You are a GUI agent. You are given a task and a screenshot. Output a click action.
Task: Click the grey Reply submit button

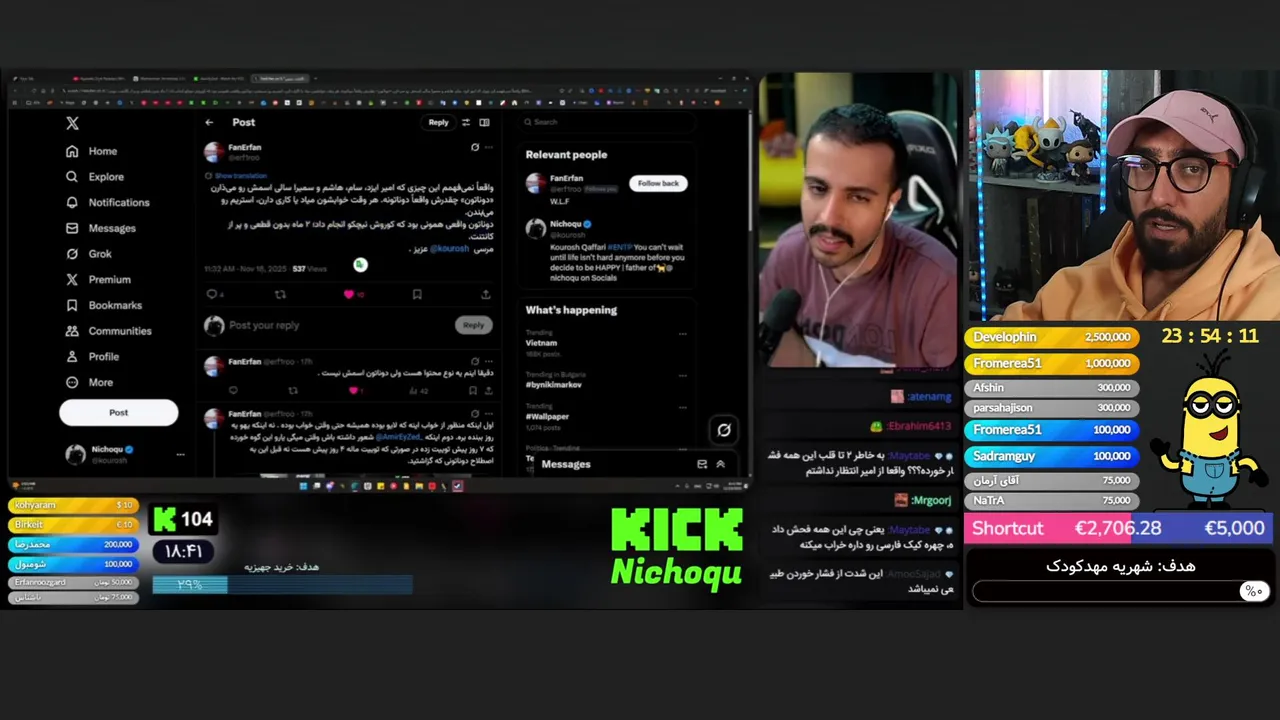[473, 325]
